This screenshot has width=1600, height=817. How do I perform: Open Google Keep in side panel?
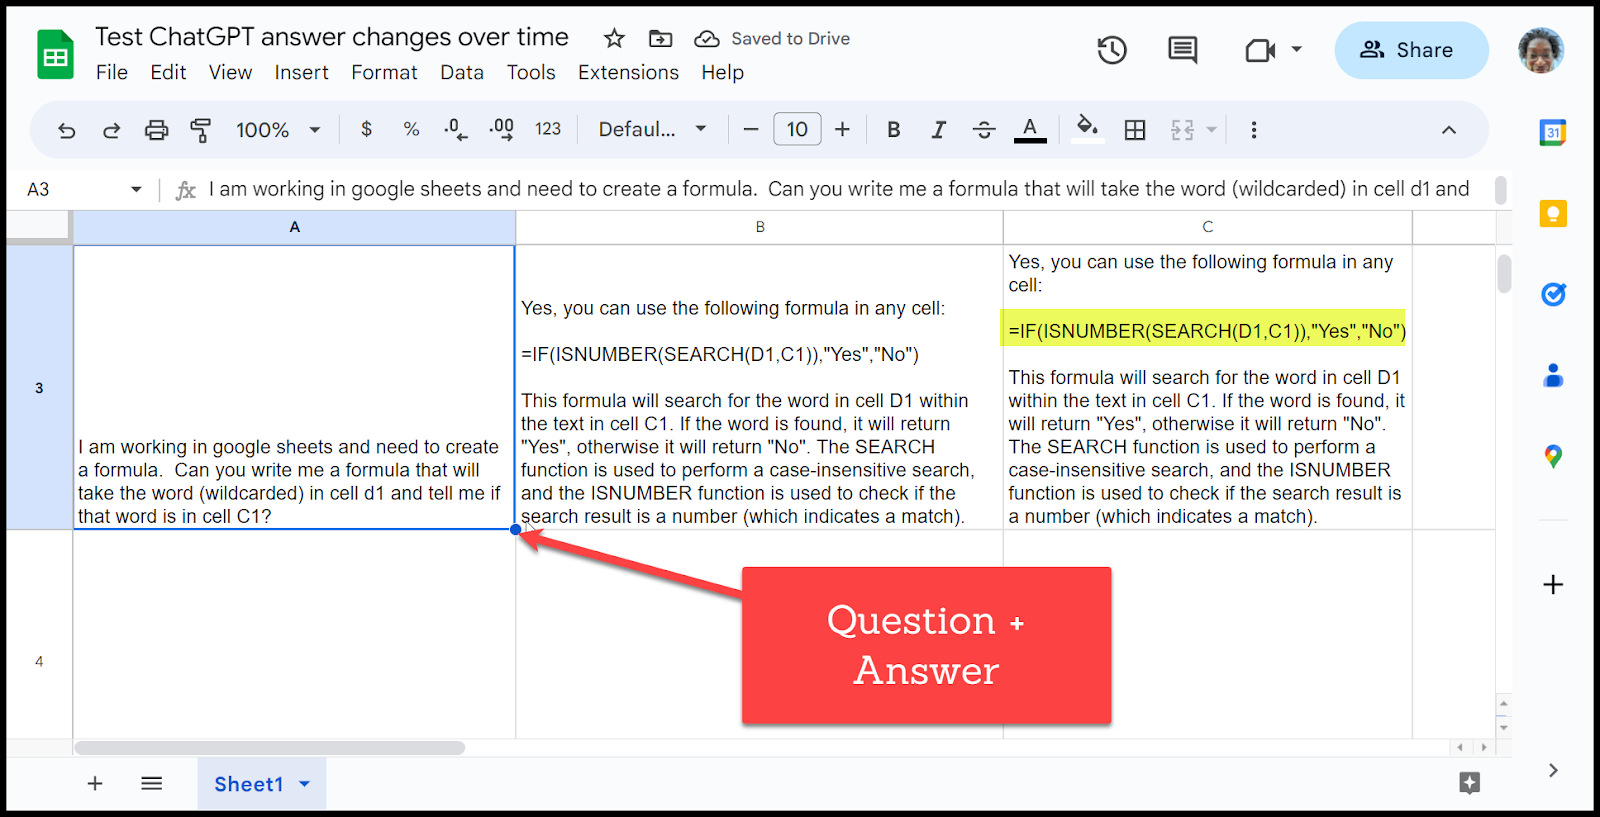pos(1553,213)
